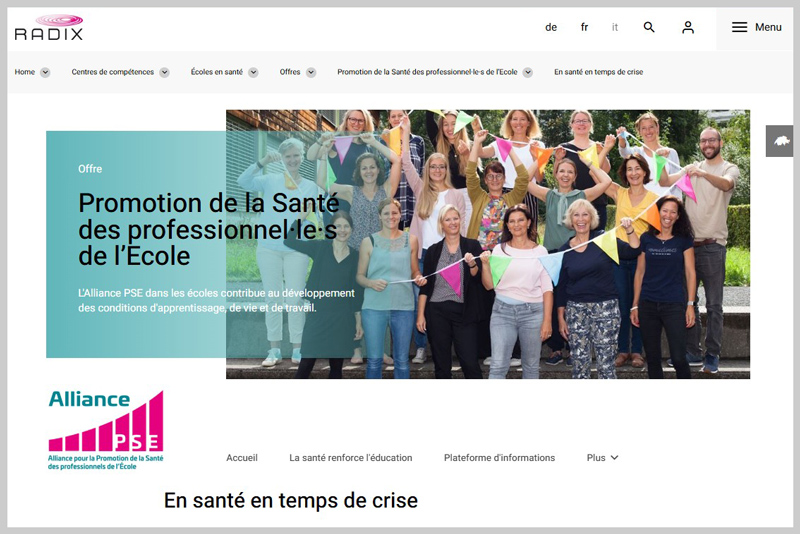Expand the Écoles en santé dropdown arrow

point(253,72)
